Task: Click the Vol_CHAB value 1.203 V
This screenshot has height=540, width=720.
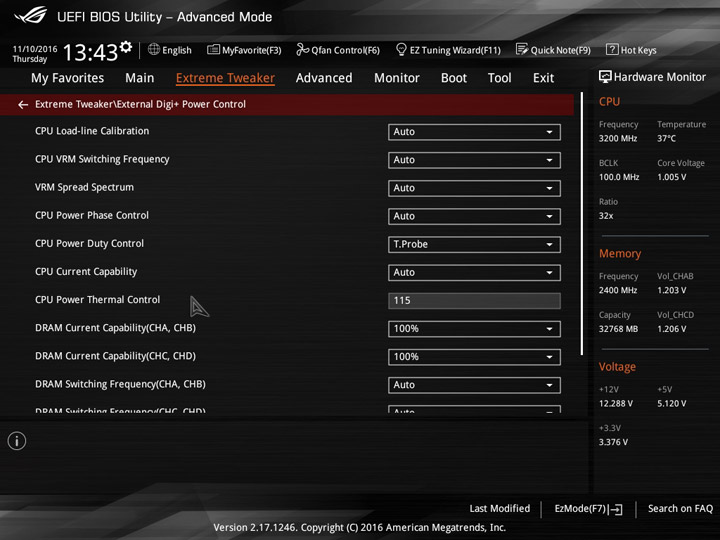Action: pos(671,290)
